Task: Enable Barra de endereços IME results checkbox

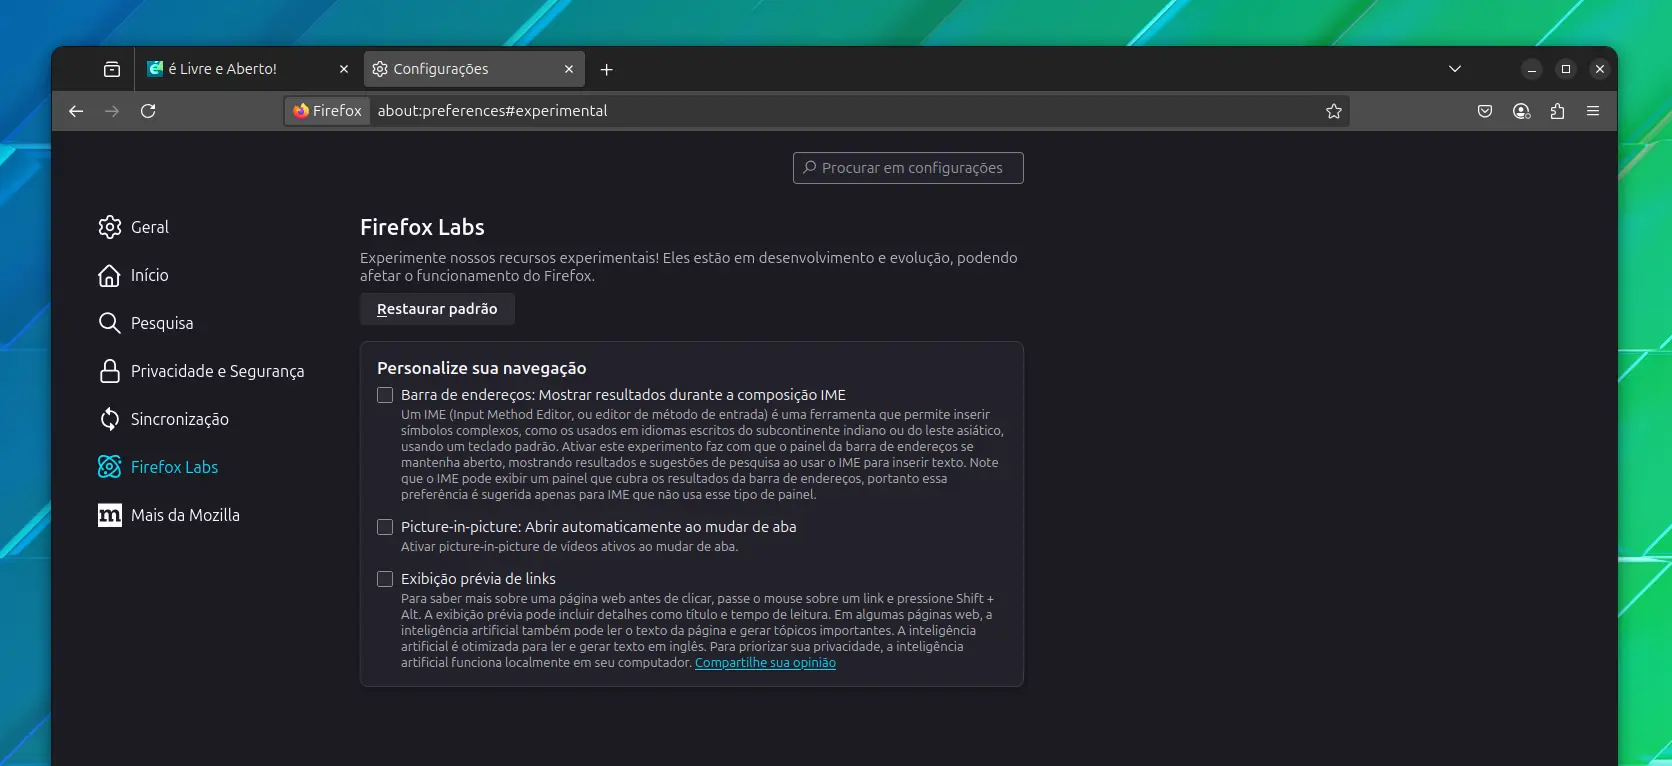Action: click(x=385, y=395)
